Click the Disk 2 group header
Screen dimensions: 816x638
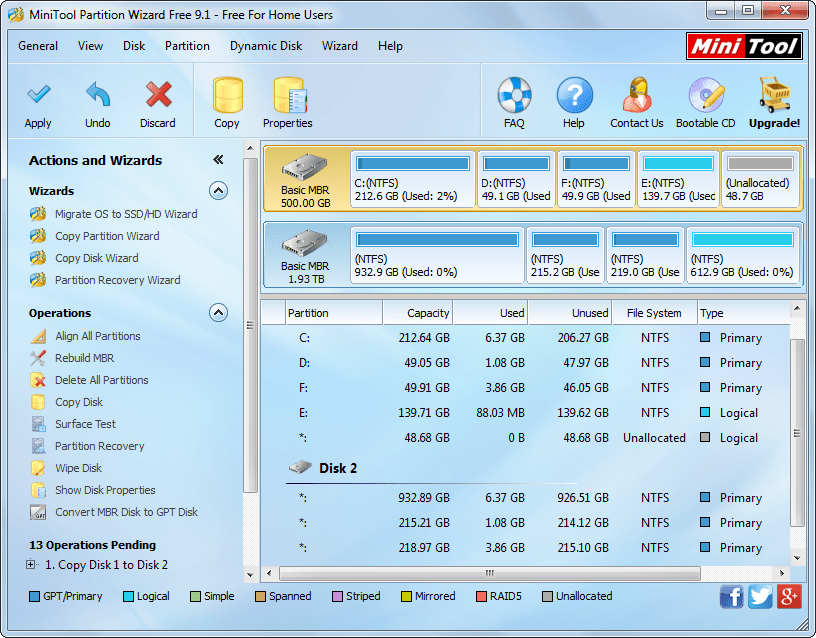pyautogui.click(x=338, y=468)
